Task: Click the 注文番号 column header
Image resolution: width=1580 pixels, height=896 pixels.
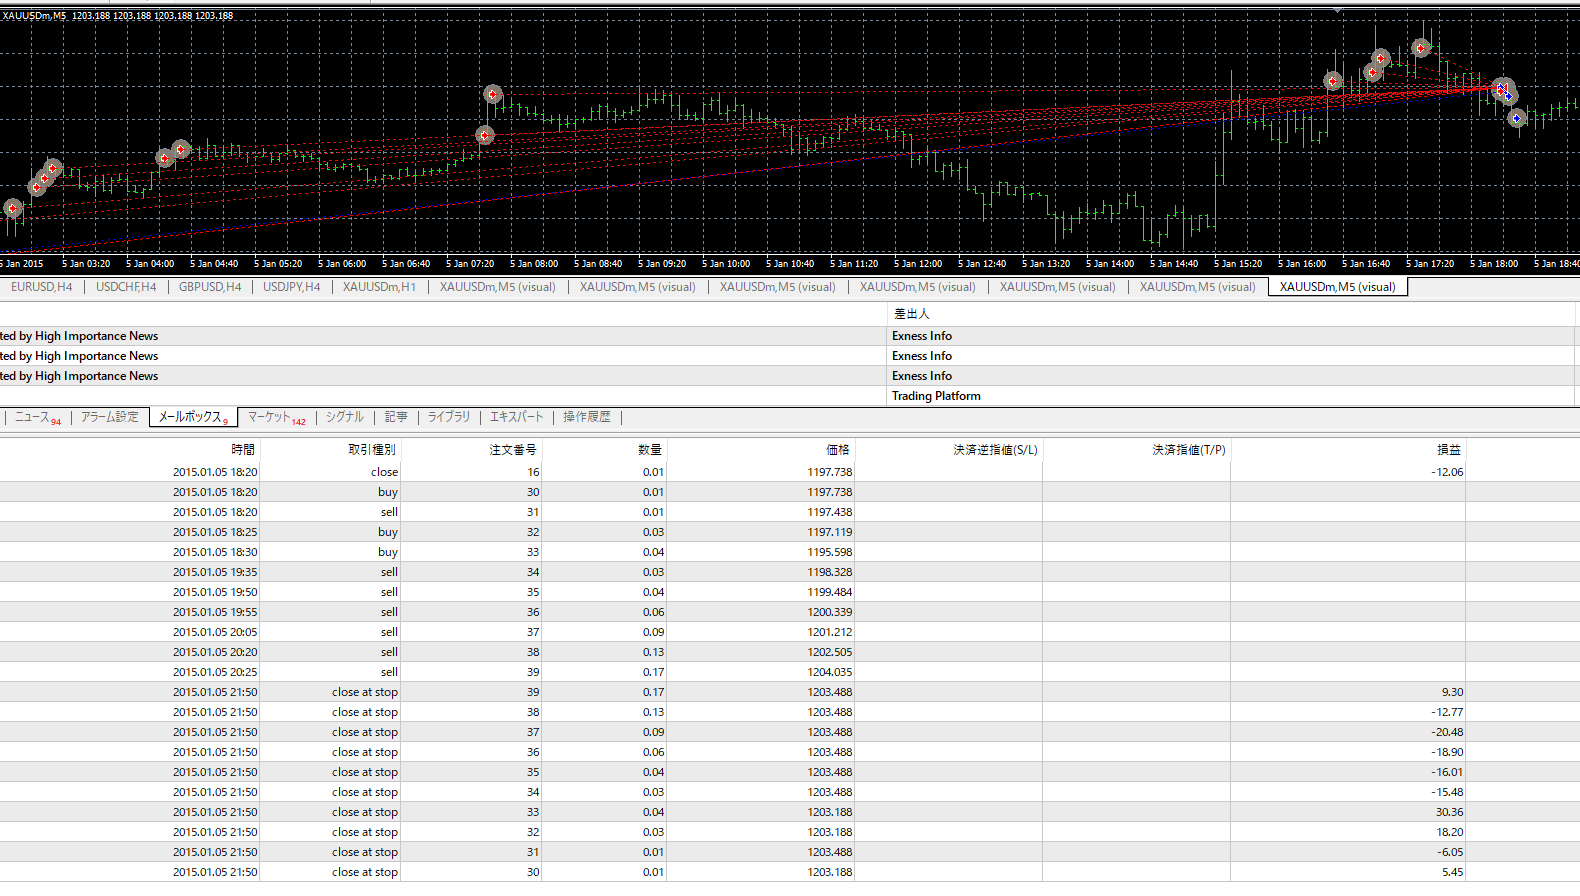Action: coord(512,450)
